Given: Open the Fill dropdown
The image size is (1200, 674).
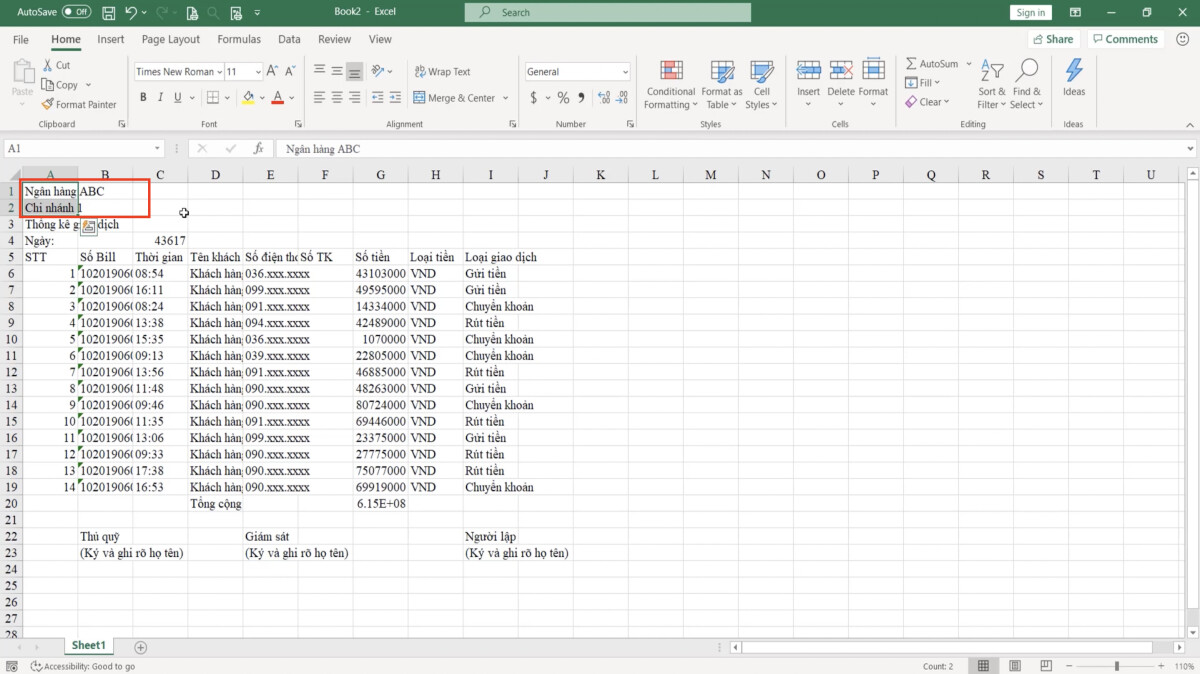Looking at the screenshot, I should click(923, 83).
